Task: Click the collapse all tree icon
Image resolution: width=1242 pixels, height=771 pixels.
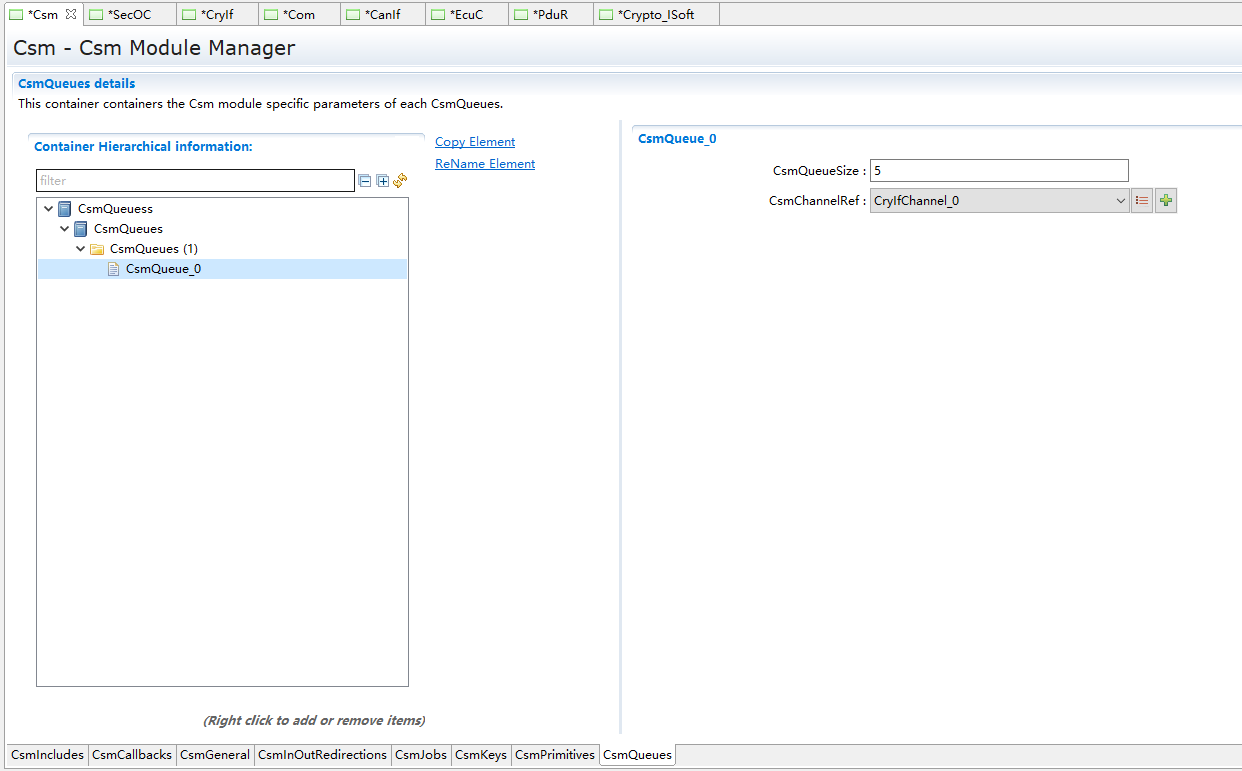Action: pyautogui.click(x=365, y=181)
